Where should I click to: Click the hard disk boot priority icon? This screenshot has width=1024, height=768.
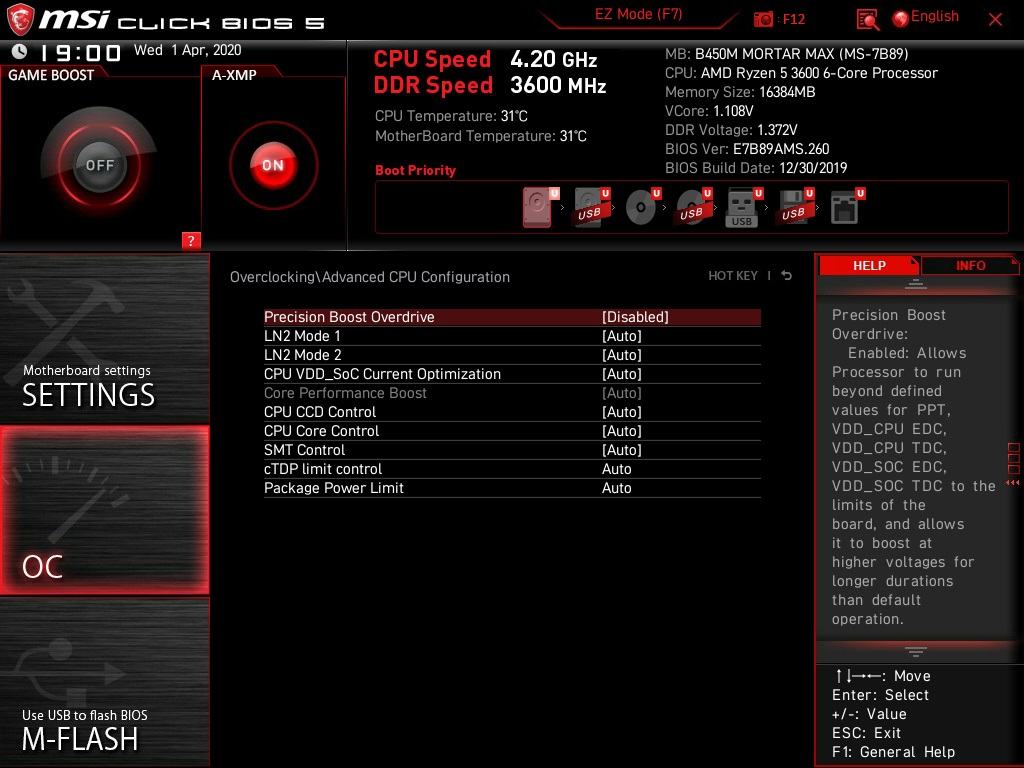tap(539, 207)
